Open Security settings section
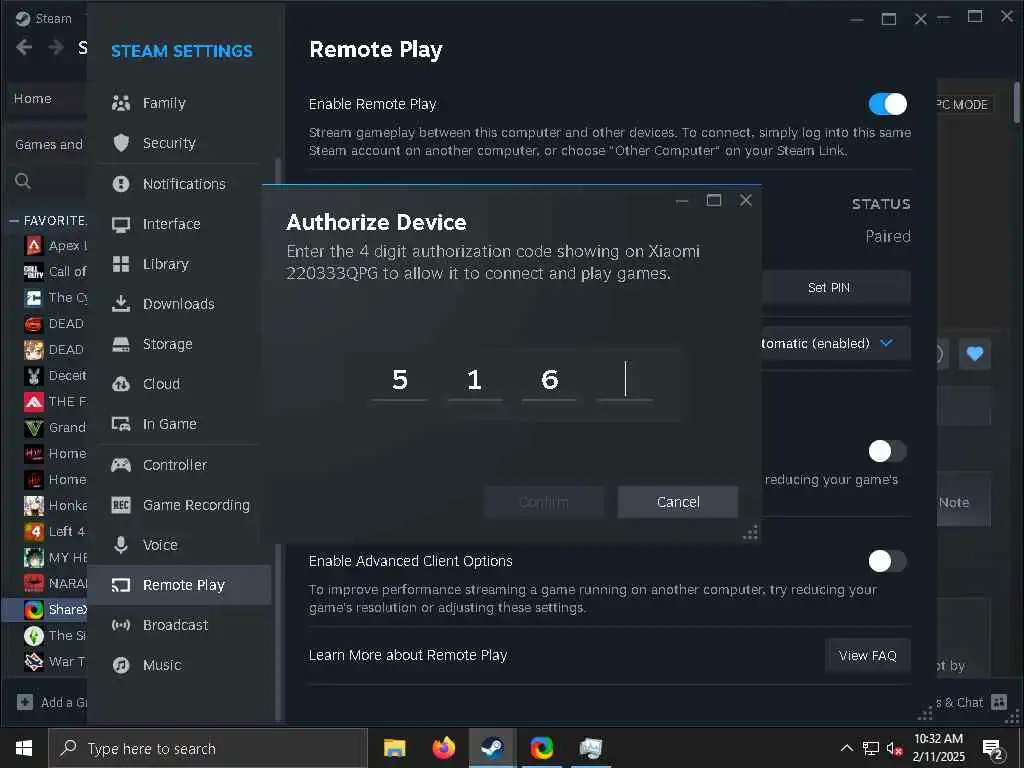Screen dimensions: 1024x768 pos(169,143)
